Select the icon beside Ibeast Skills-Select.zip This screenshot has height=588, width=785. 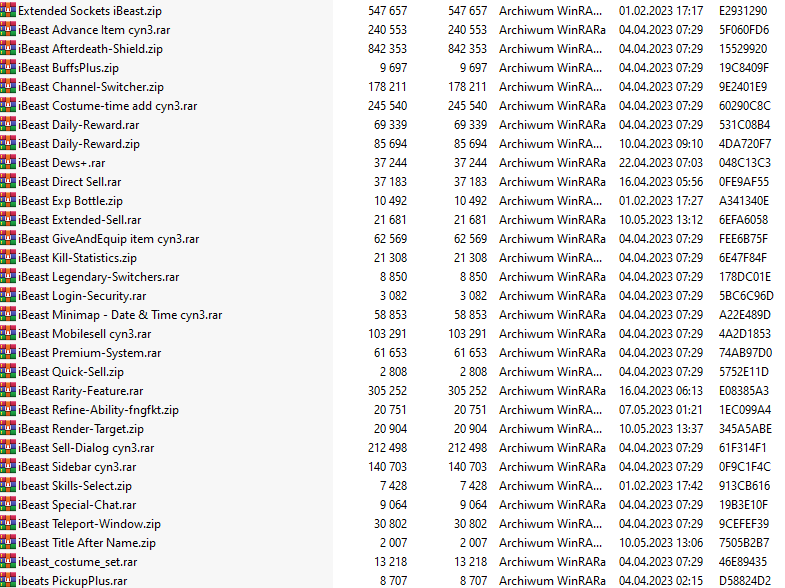pyautogui.click(x=8, y=485)
